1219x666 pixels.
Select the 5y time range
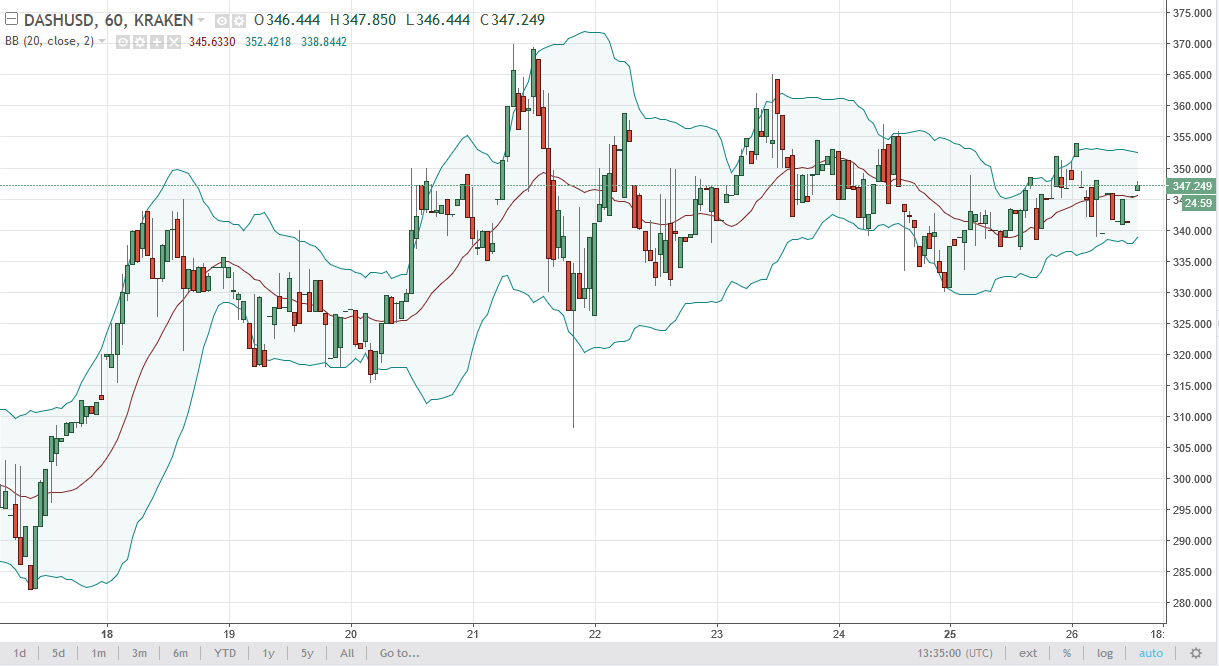307,653
